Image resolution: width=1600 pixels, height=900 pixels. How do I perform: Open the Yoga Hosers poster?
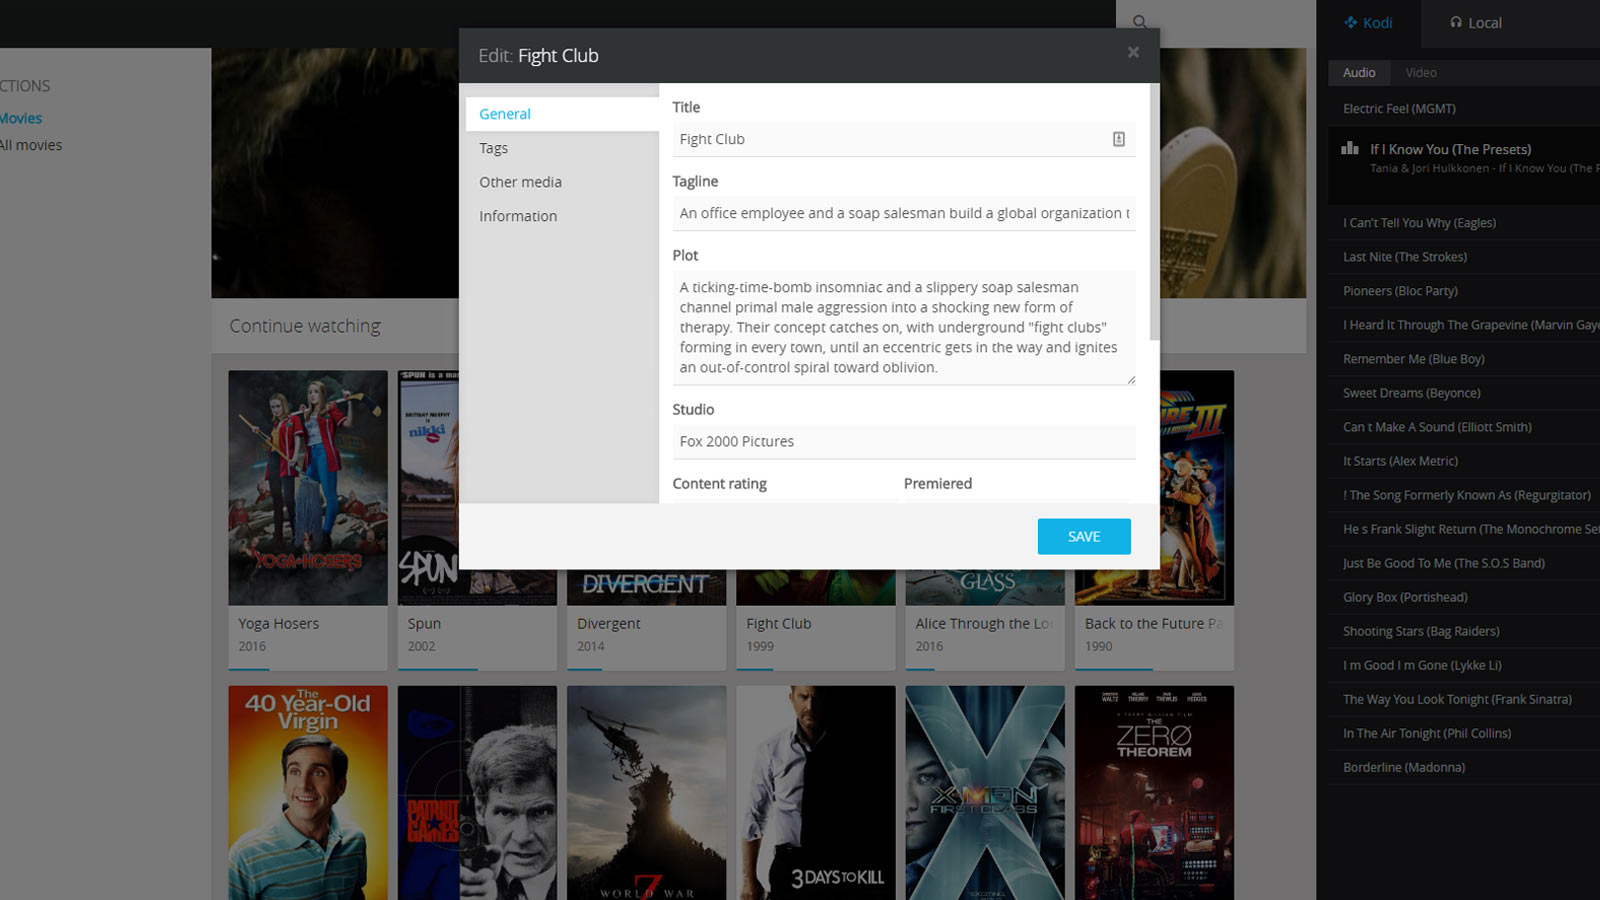(x=308, y=488)
